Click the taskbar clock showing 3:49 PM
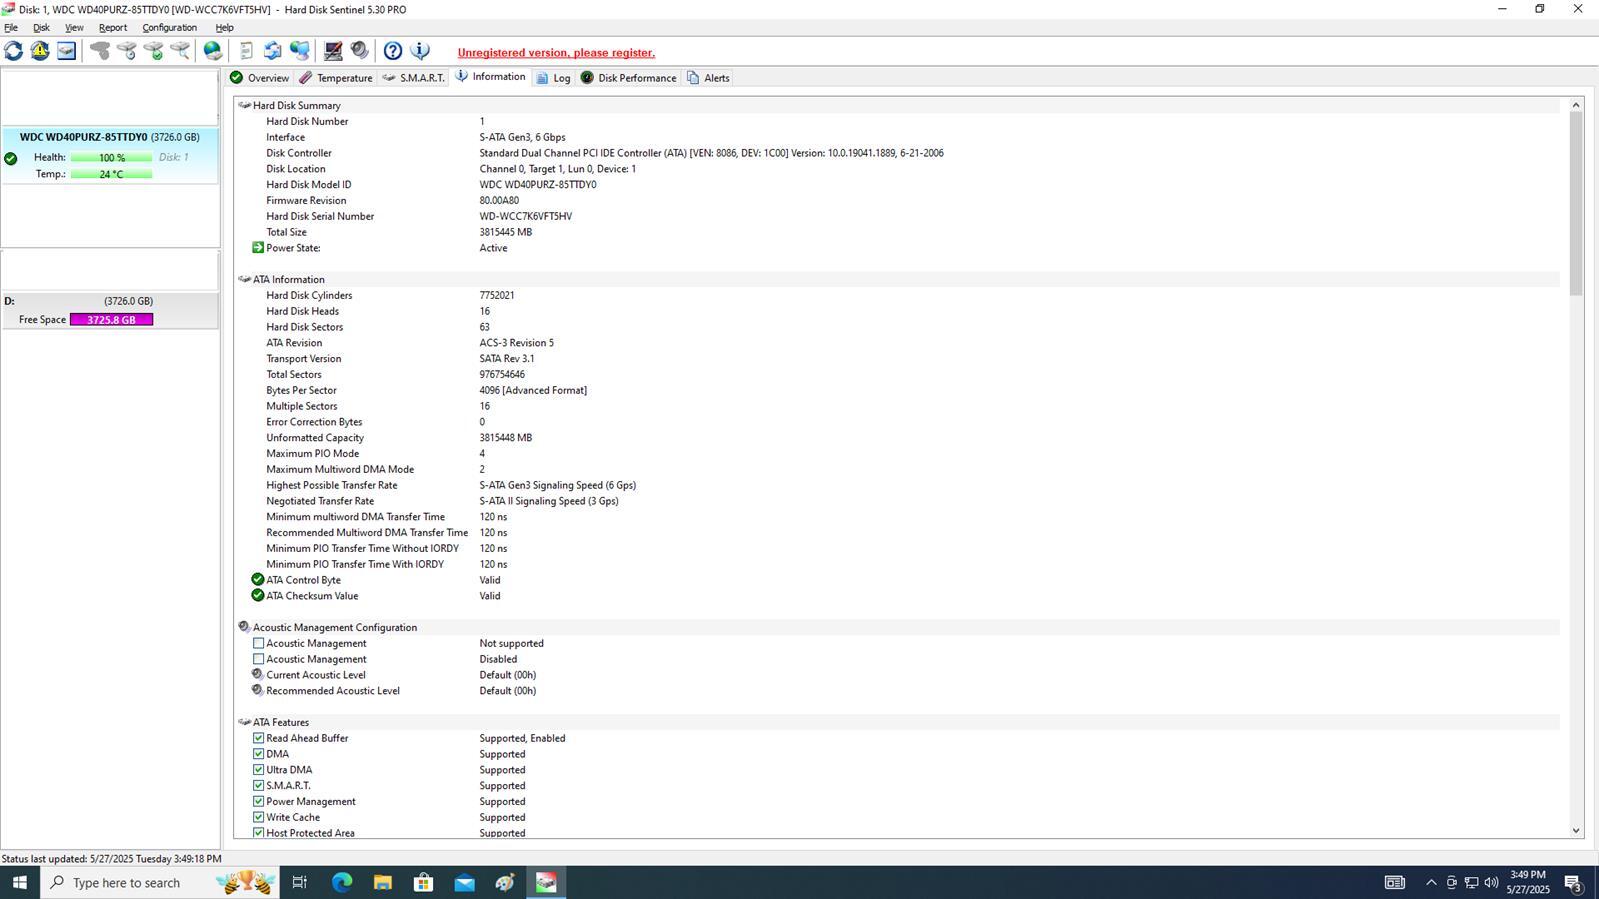 [1527, 882]
